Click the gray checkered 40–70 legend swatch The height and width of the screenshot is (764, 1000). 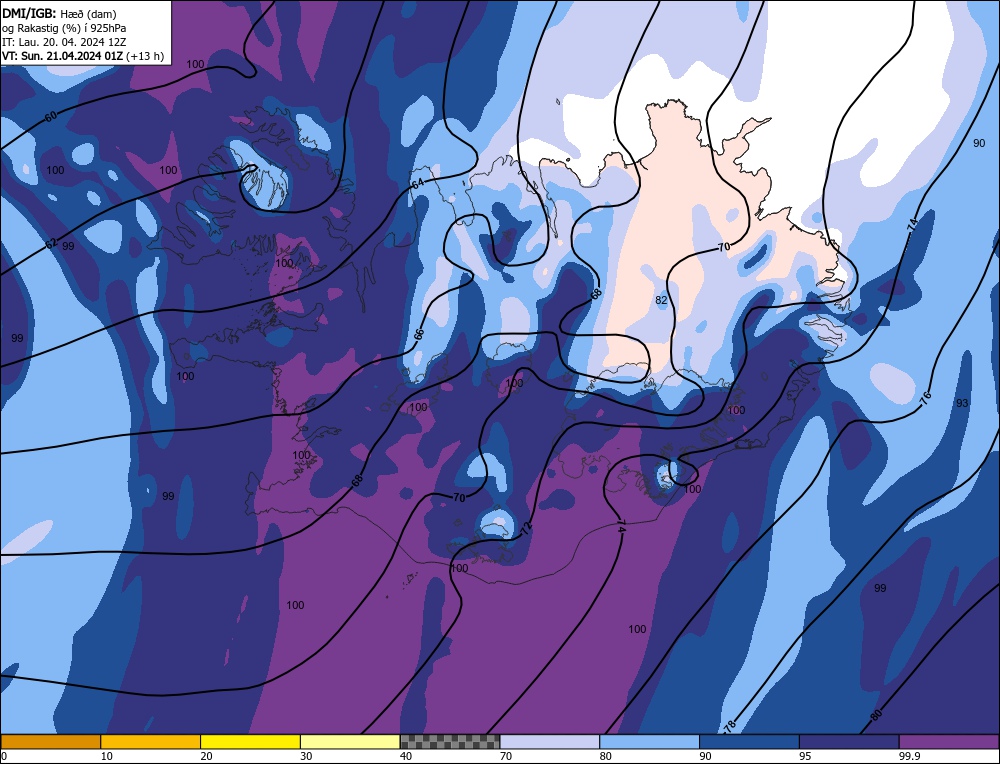(450, 741)
